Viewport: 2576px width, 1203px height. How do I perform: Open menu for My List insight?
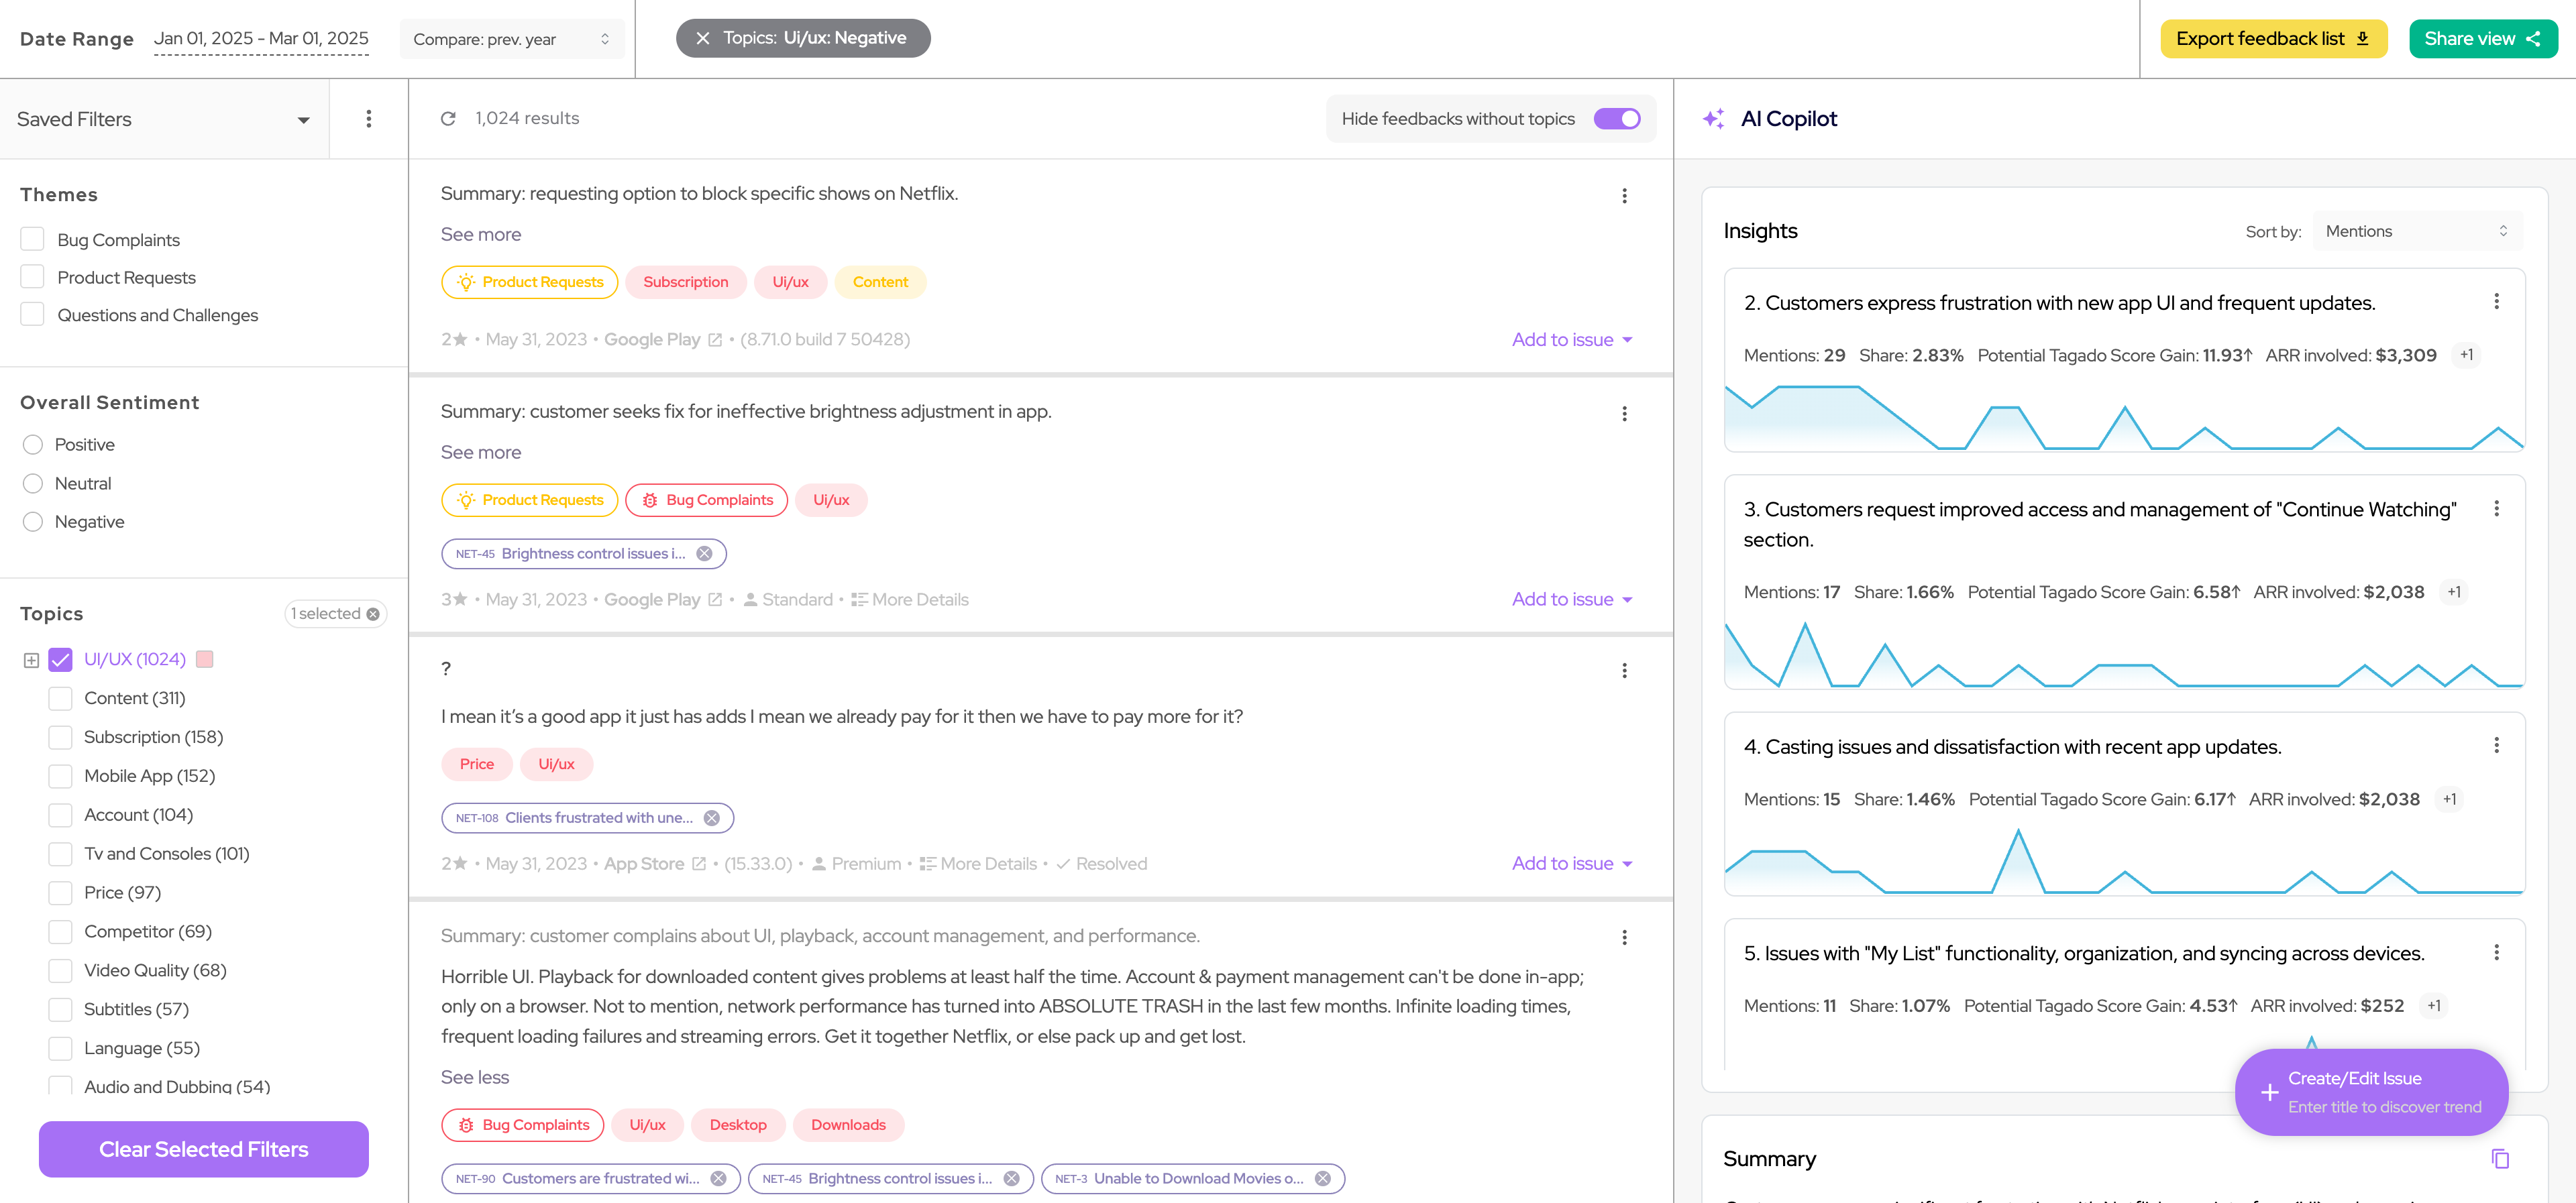2496,953
